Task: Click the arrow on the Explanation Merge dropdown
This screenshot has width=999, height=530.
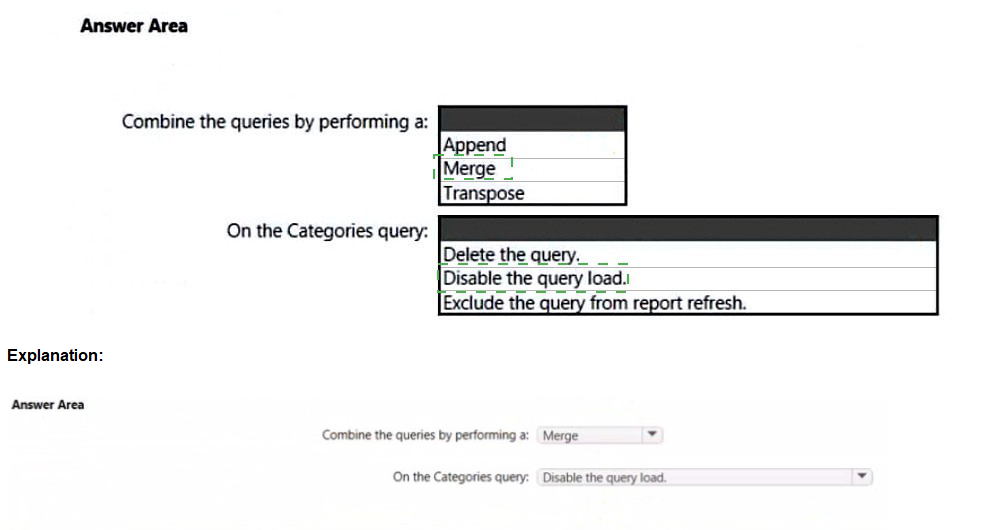Action: (x=652, y=436)
